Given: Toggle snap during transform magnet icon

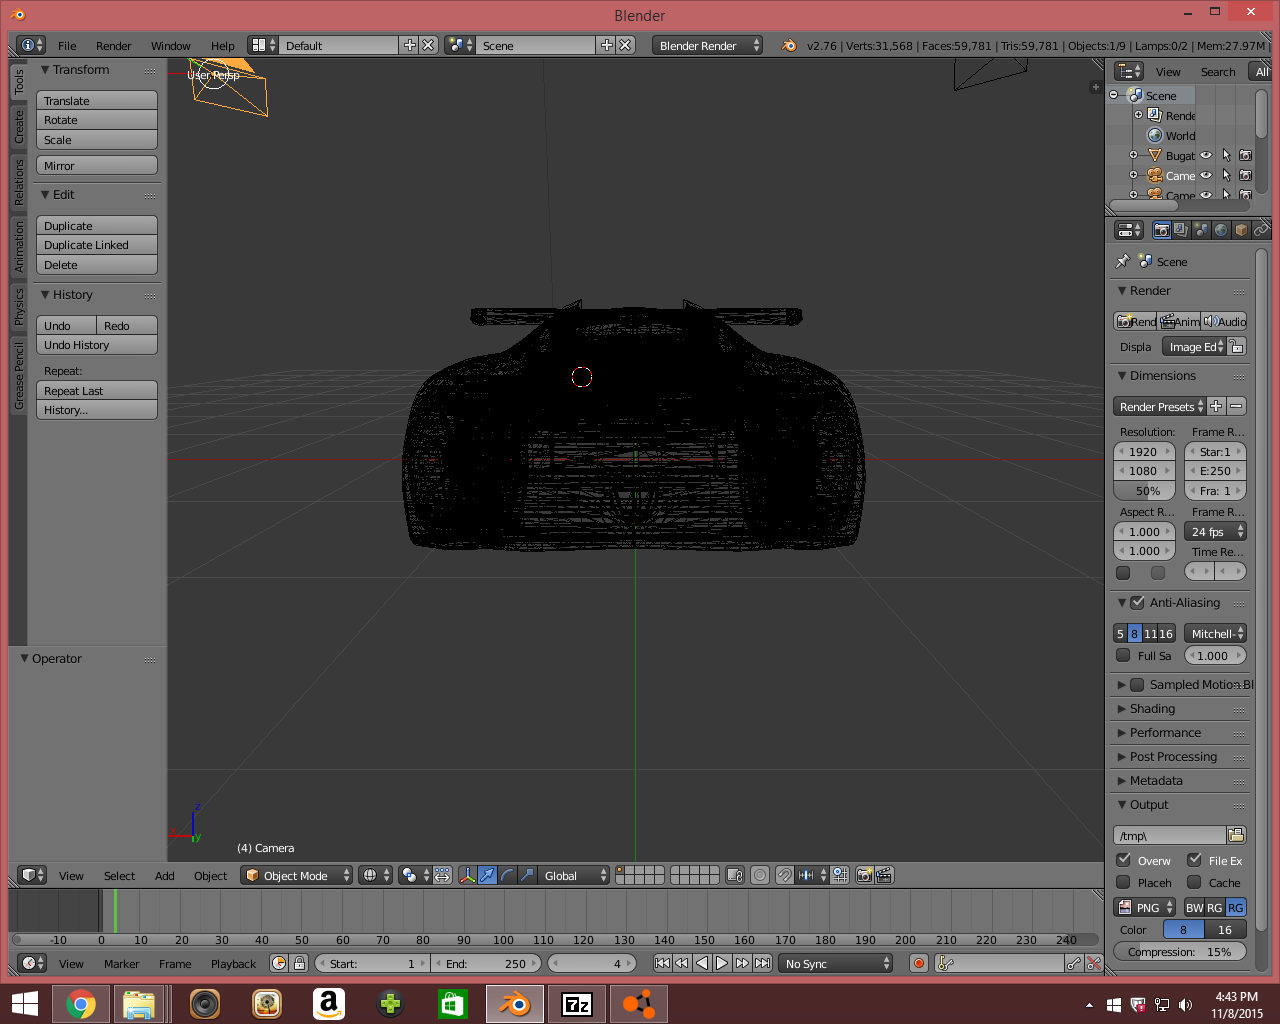Looking at the screenshot, I should click(x=785, y=875).
